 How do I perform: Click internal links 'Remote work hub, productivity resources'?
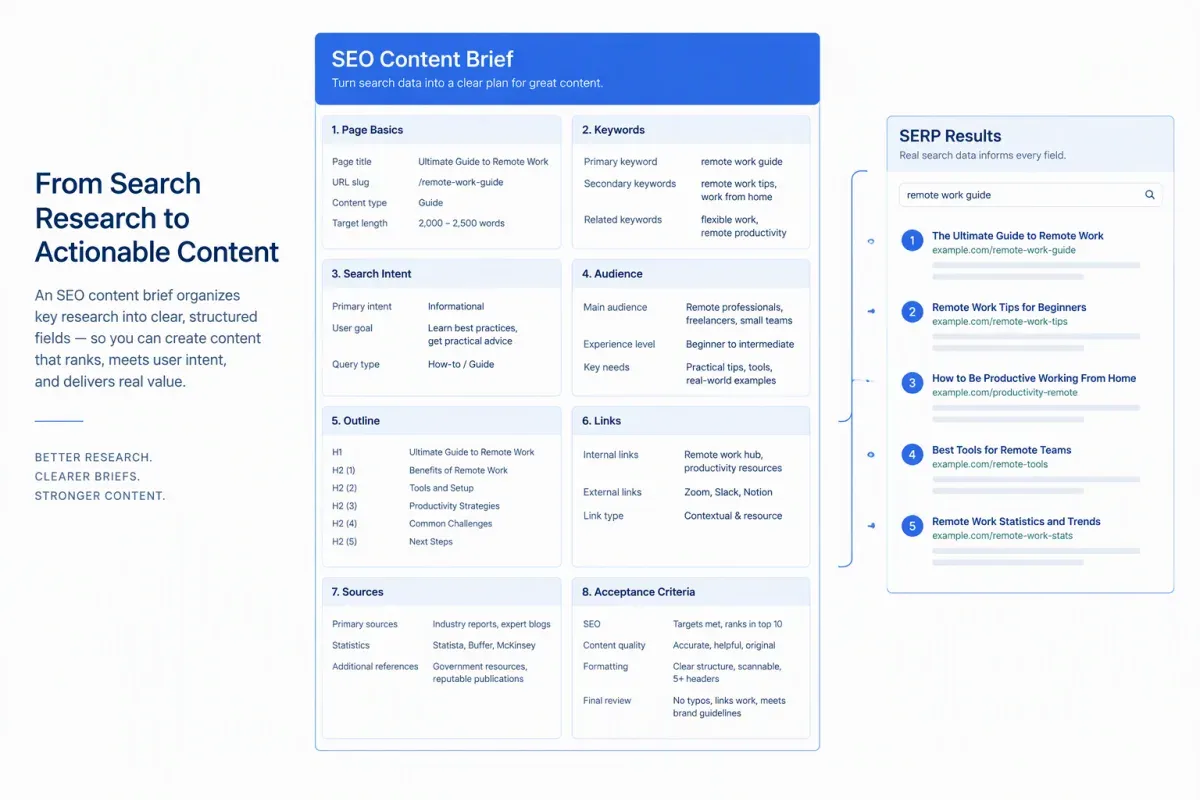pos(733,461)
